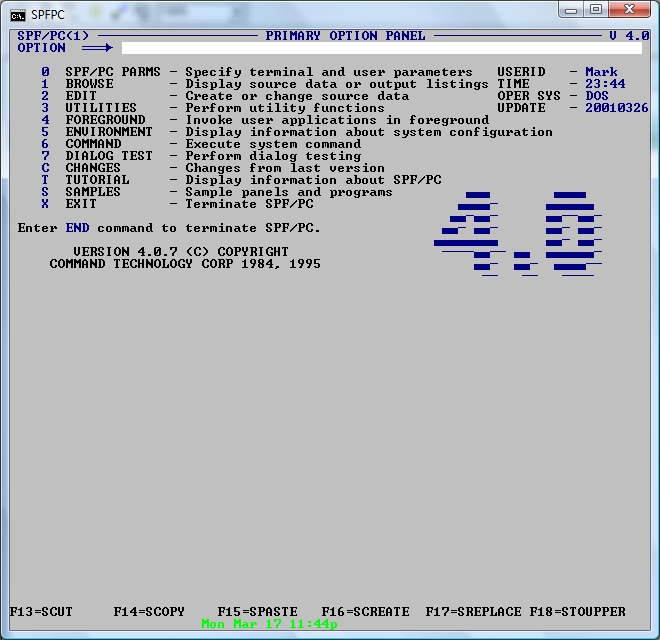The image size is (660, 640).
Task: Select option T TUTORIAL
Action: click(x=85, y=180)
